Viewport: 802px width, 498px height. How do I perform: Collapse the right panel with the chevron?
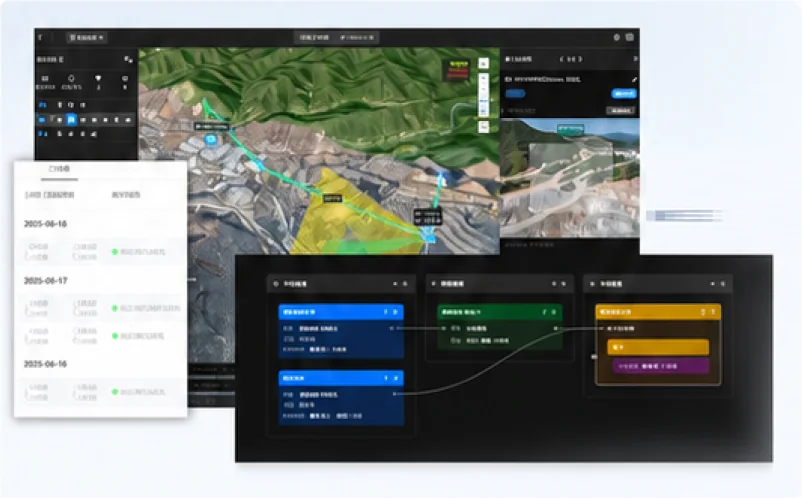pos(635,59)
